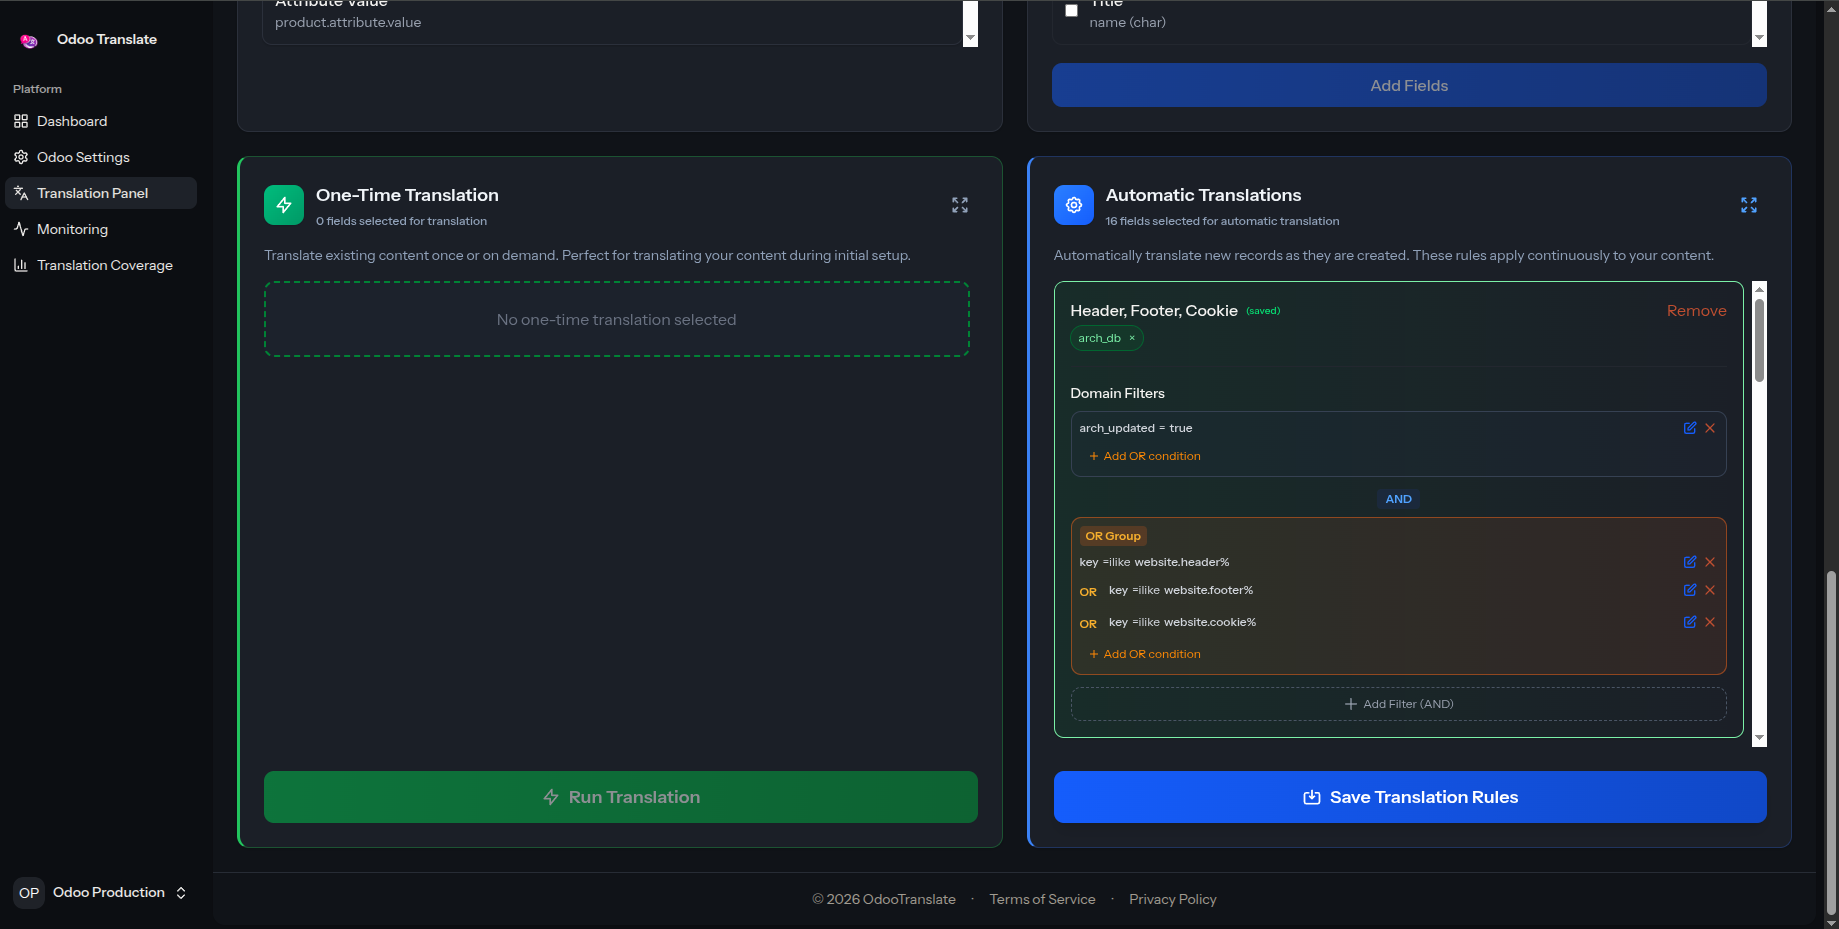Screen dimensions: 1839x929
Task: Edit the website.footer% condition
Action: (x=1690, y=590)
